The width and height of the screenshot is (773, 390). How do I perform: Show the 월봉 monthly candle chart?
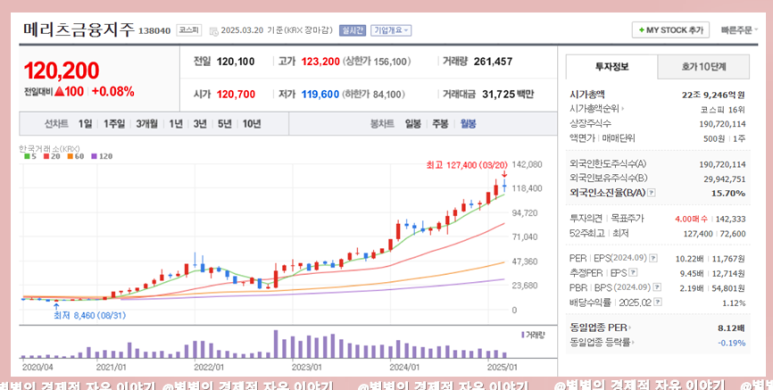click(x=468, y=124)
